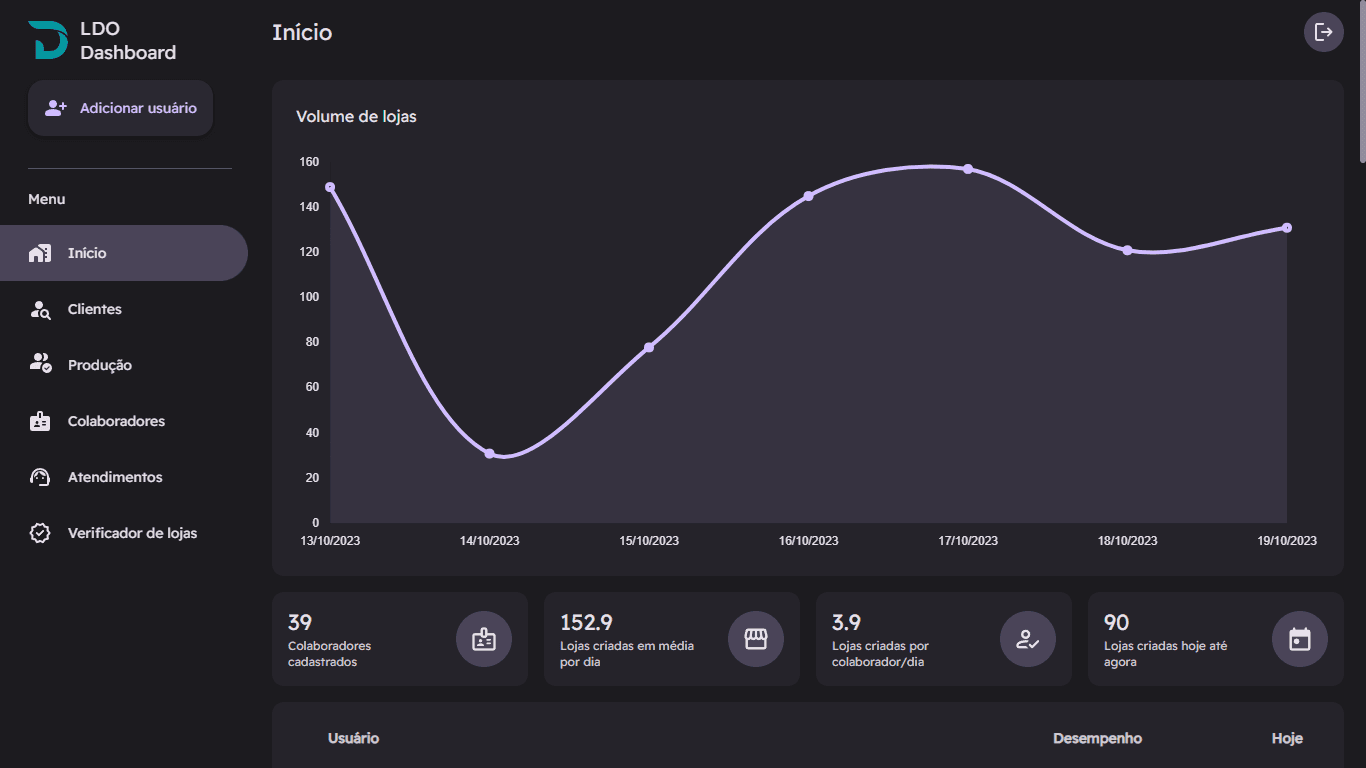This screenshot has height=768, width=1366.
Task: Click the calendar icon beside Lojas criadas hoje
Action: point(1300,639)
